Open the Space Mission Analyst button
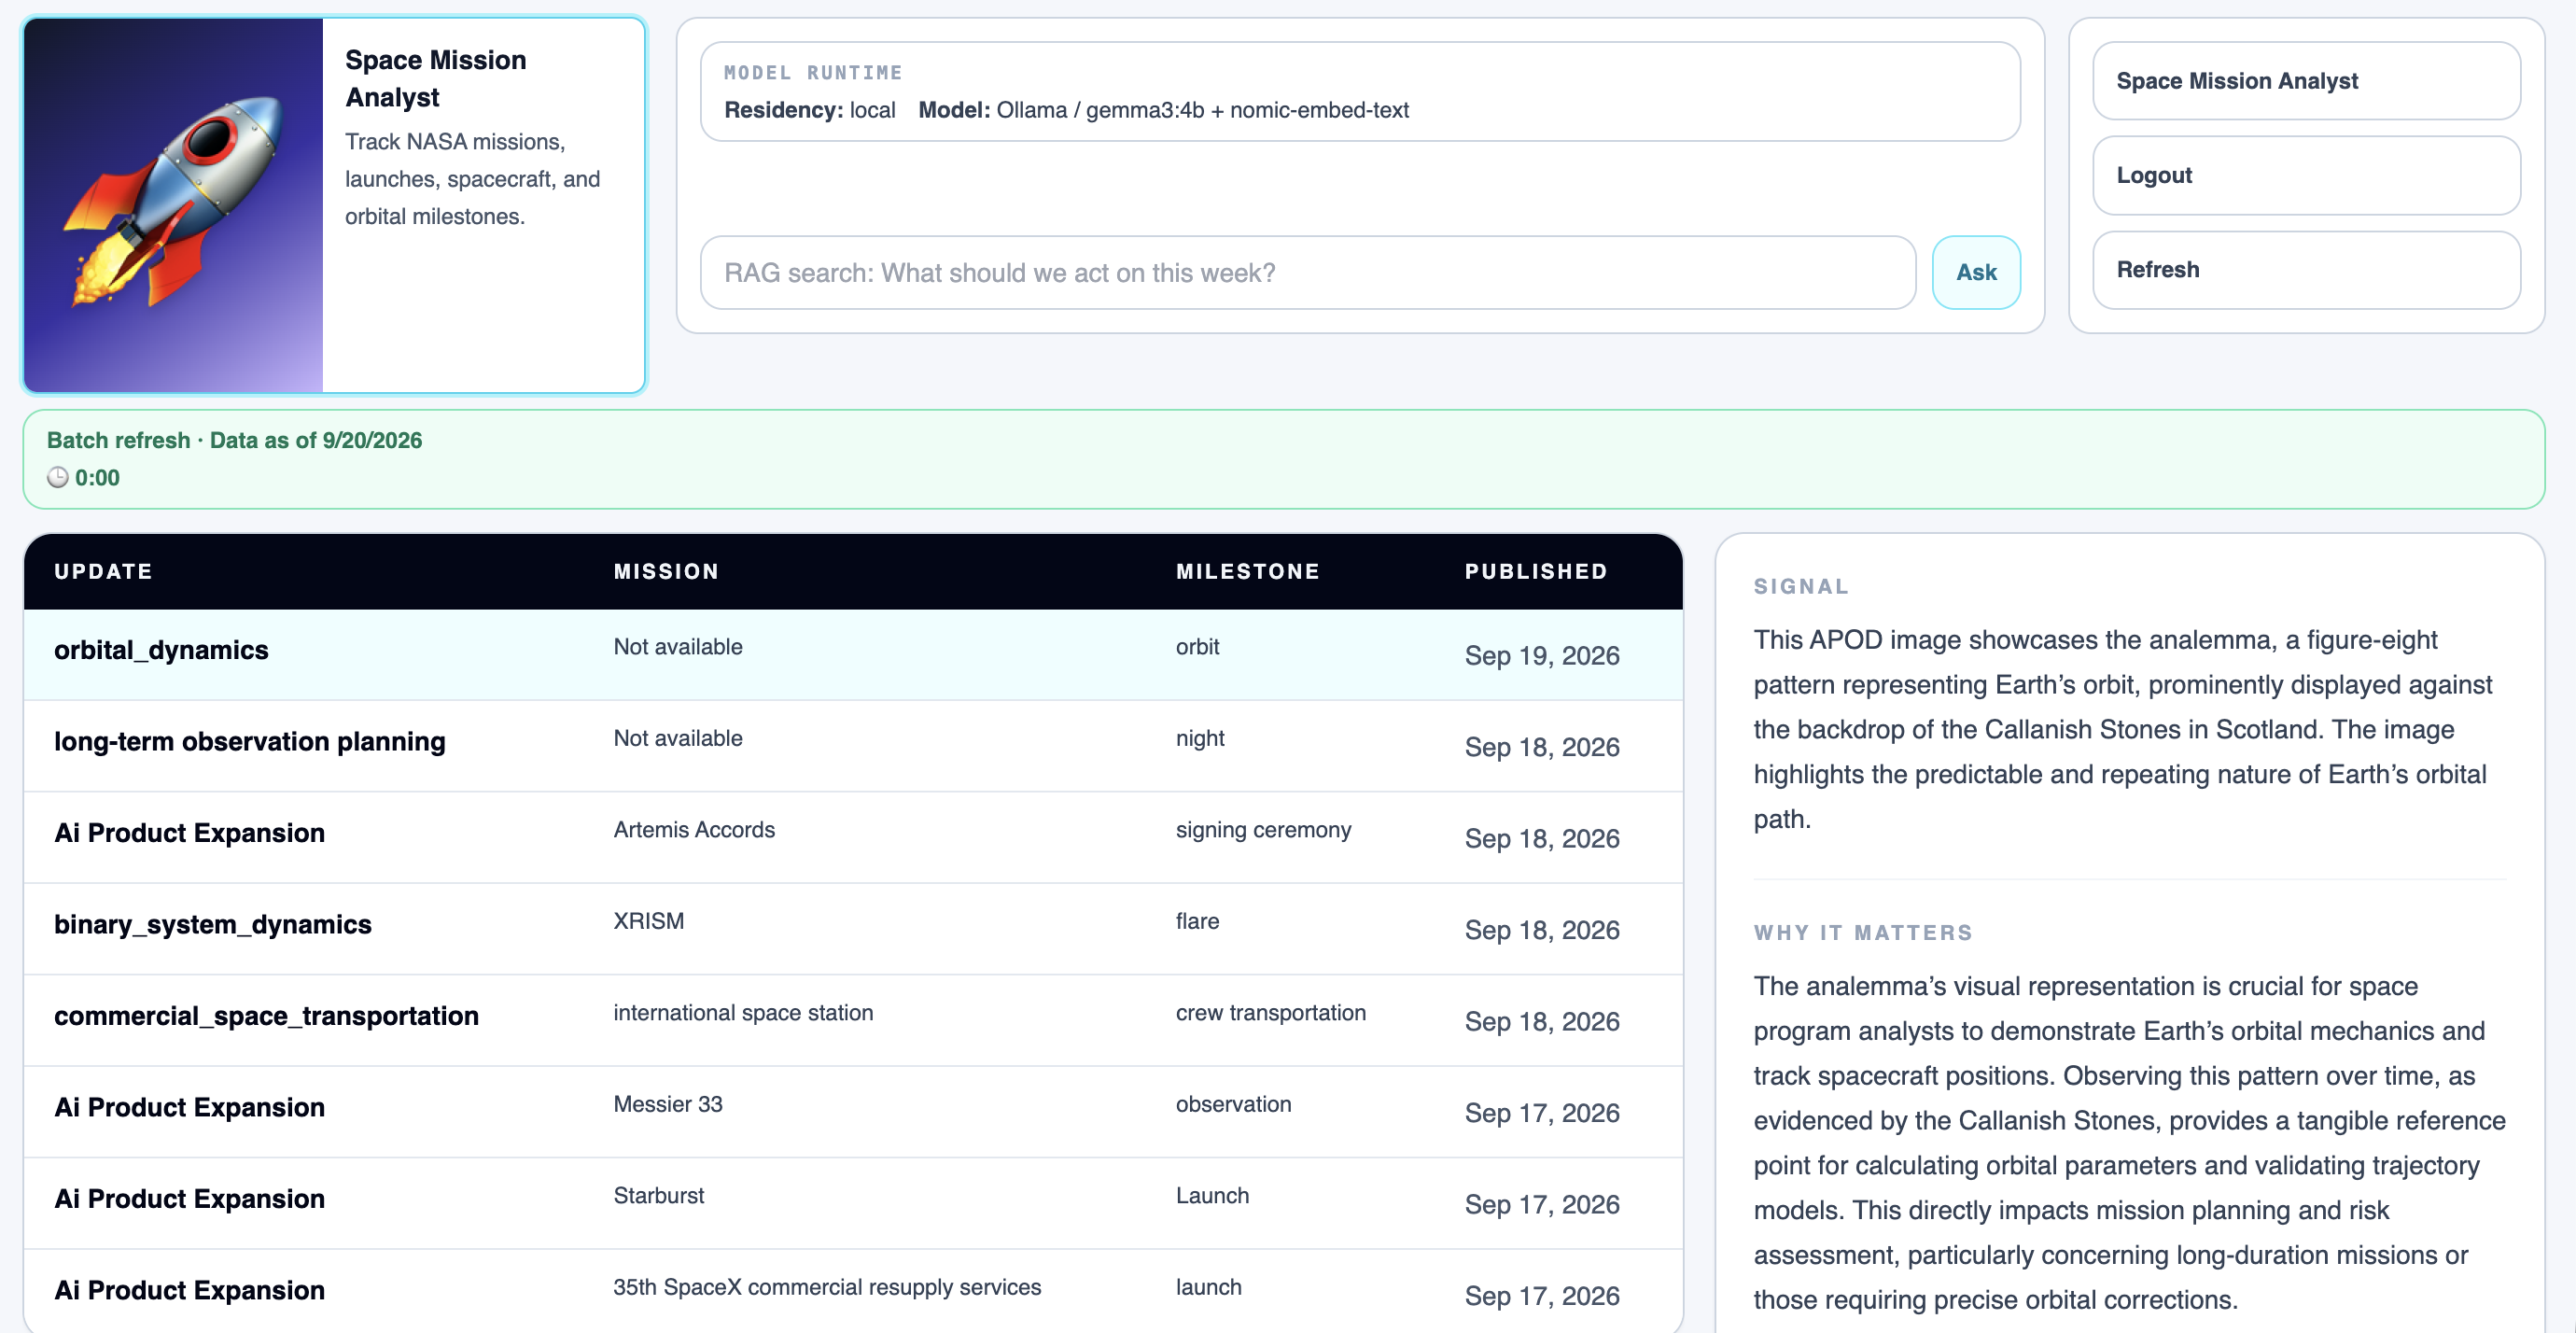This screenshot has width=2576, height=1333. point(2306,81)
